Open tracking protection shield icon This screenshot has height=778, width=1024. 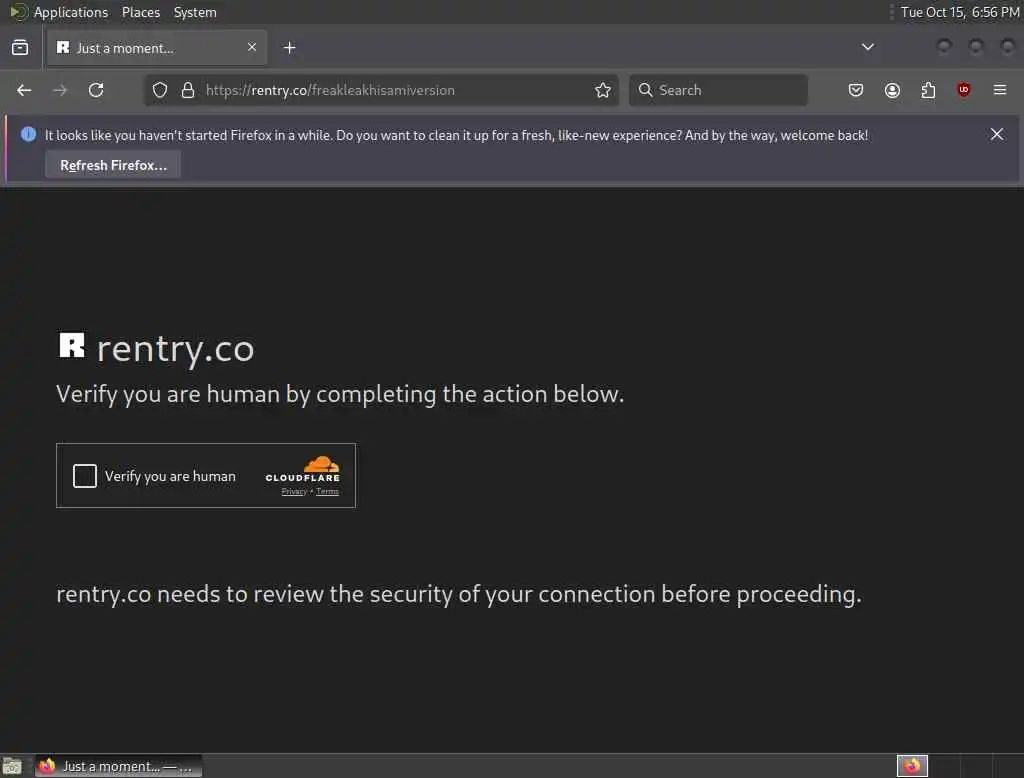pyautogui.click(x=160, y=90)
